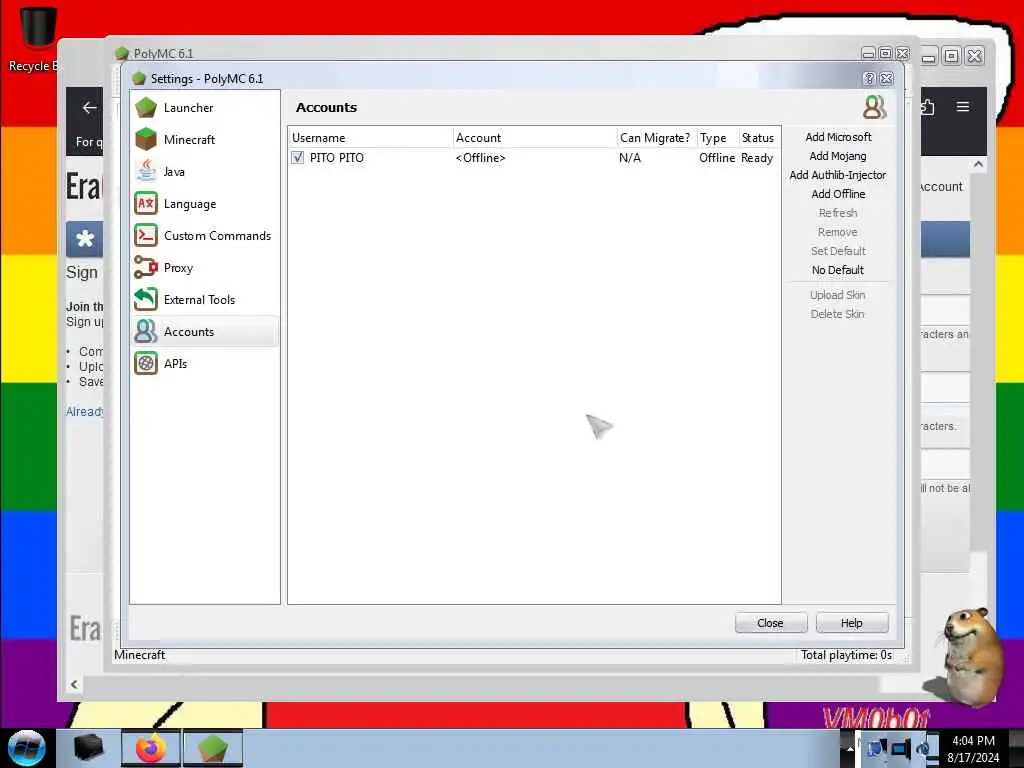Switch to Minecraft settings page
The image size is (1024, 768).
(205, 140)
